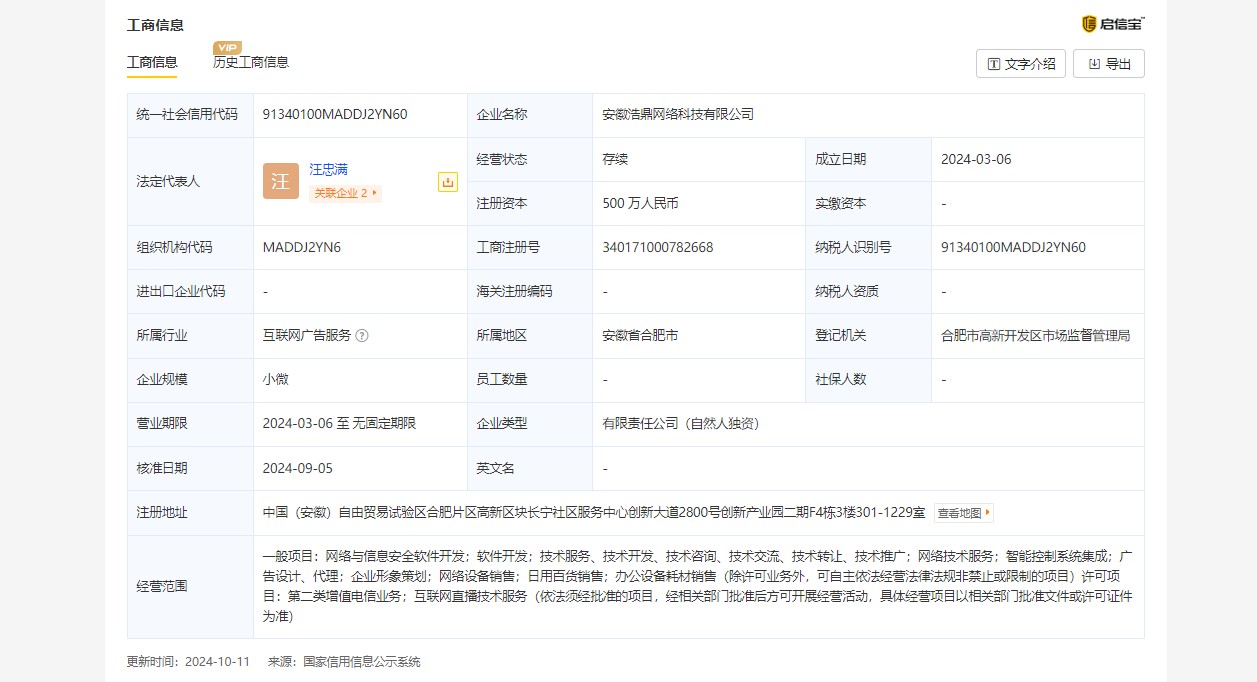The image size is (1257, 682).
Task: Click 合肥市高新开发区市场监督管理局 registrar value
Action: pyautogui.click(x=1036, y=336)
